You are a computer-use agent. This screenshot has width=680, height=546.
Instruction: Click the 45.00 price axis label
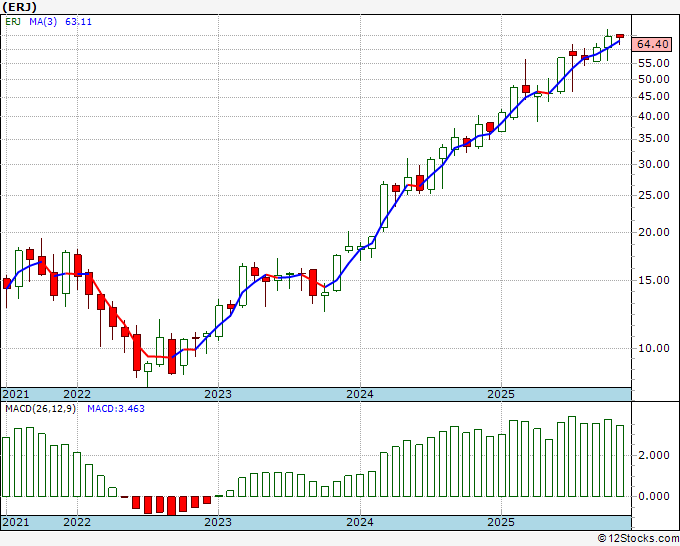click(x=654, y=97)
